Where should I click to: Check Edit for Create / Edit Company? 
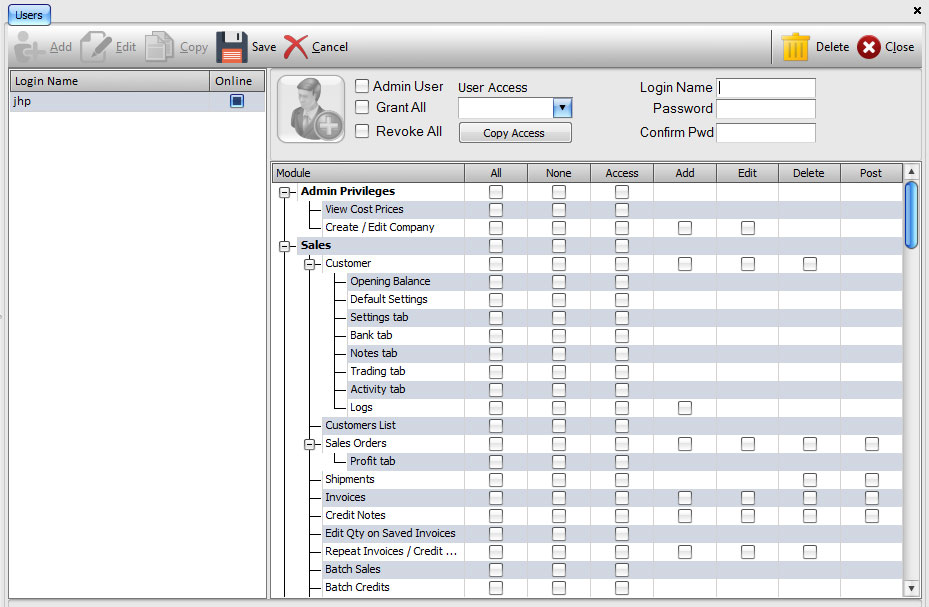click(748, 228)
